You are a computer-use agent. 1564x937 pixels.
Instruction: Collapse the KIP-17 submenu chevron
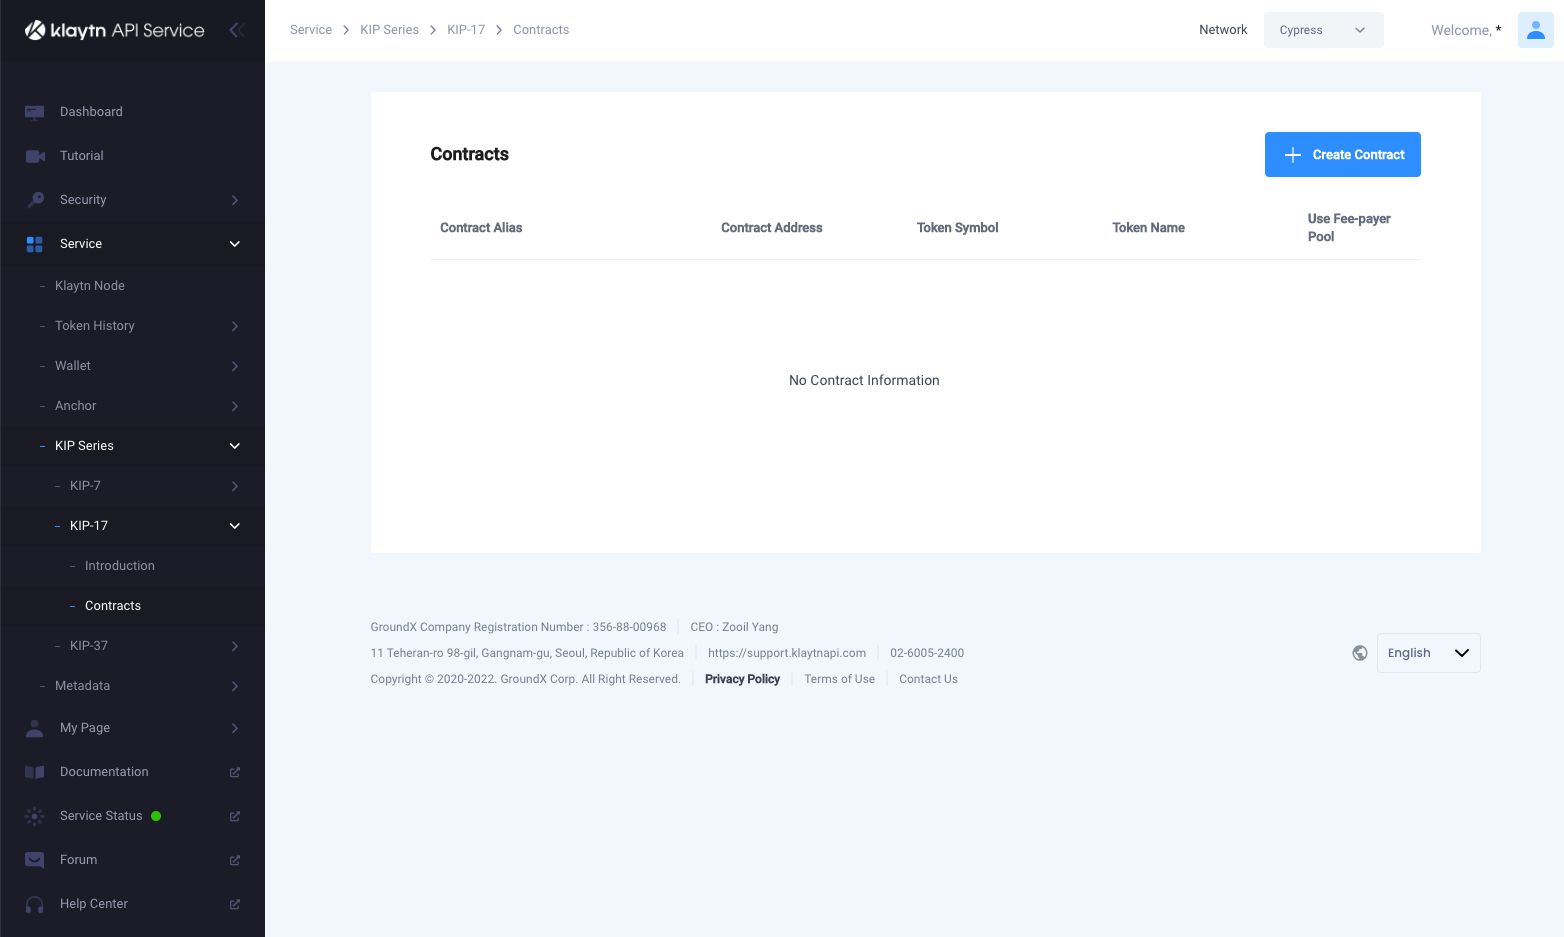pyautogui.click(x=235, y=526)
